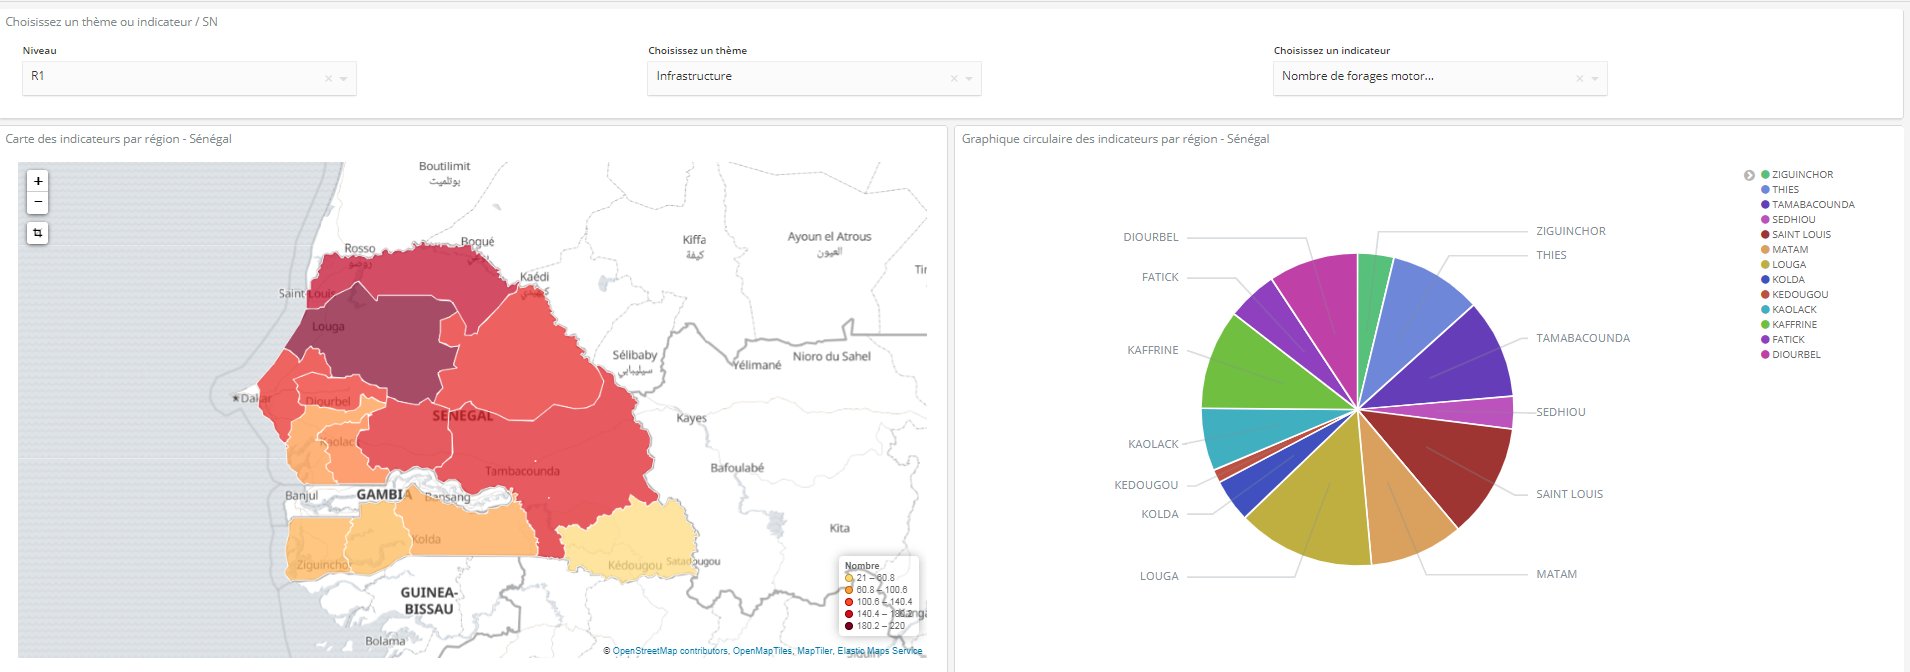The width and height of the screenshot is (1910, 672).
Task: Zoom out on the Senegal map
Action: tap(38, 202)
